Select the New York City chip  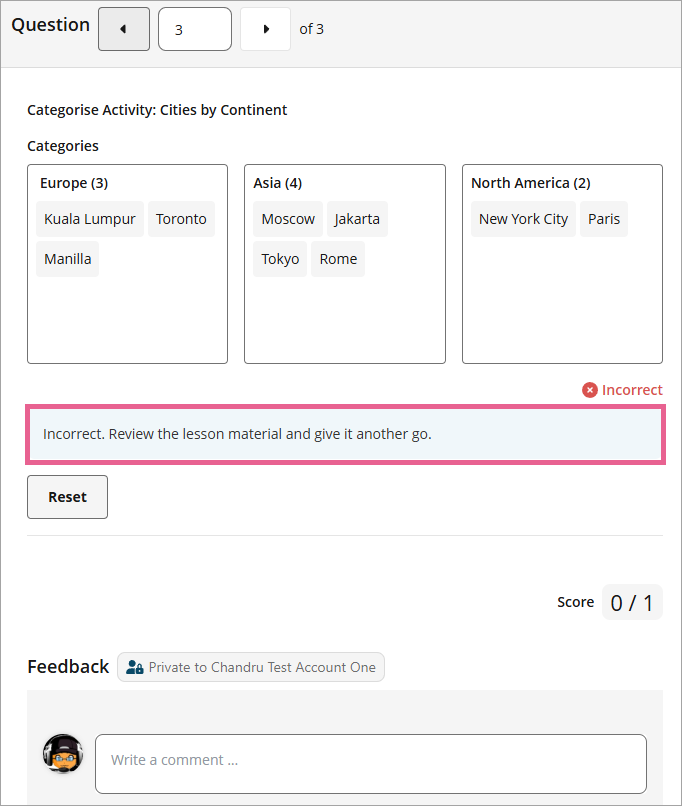click(523, 219)
